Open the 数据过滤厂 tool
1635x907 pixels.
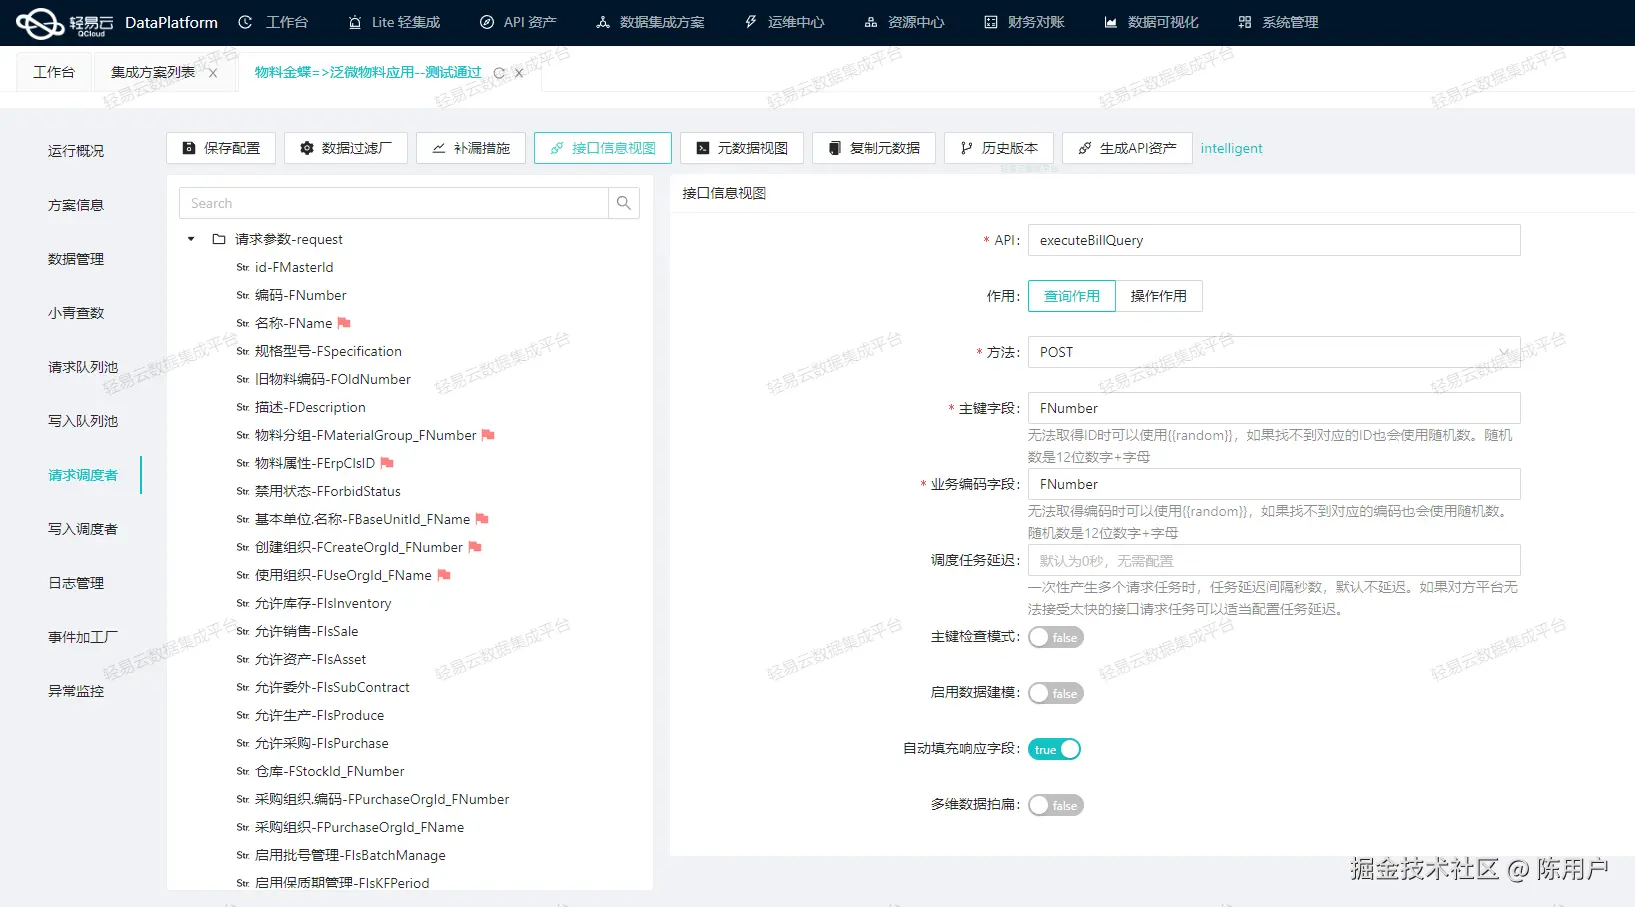[345, 148]
